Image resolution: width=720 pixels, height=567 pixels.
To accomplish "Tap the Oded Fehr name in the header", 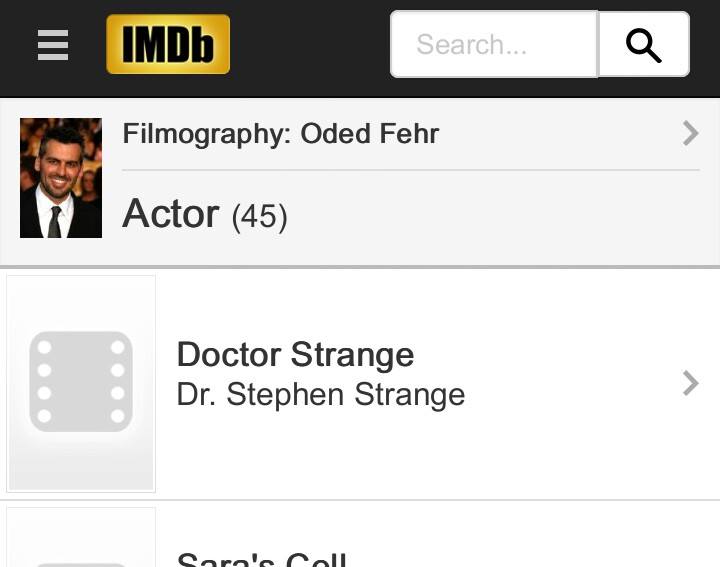I will point(370,134).
